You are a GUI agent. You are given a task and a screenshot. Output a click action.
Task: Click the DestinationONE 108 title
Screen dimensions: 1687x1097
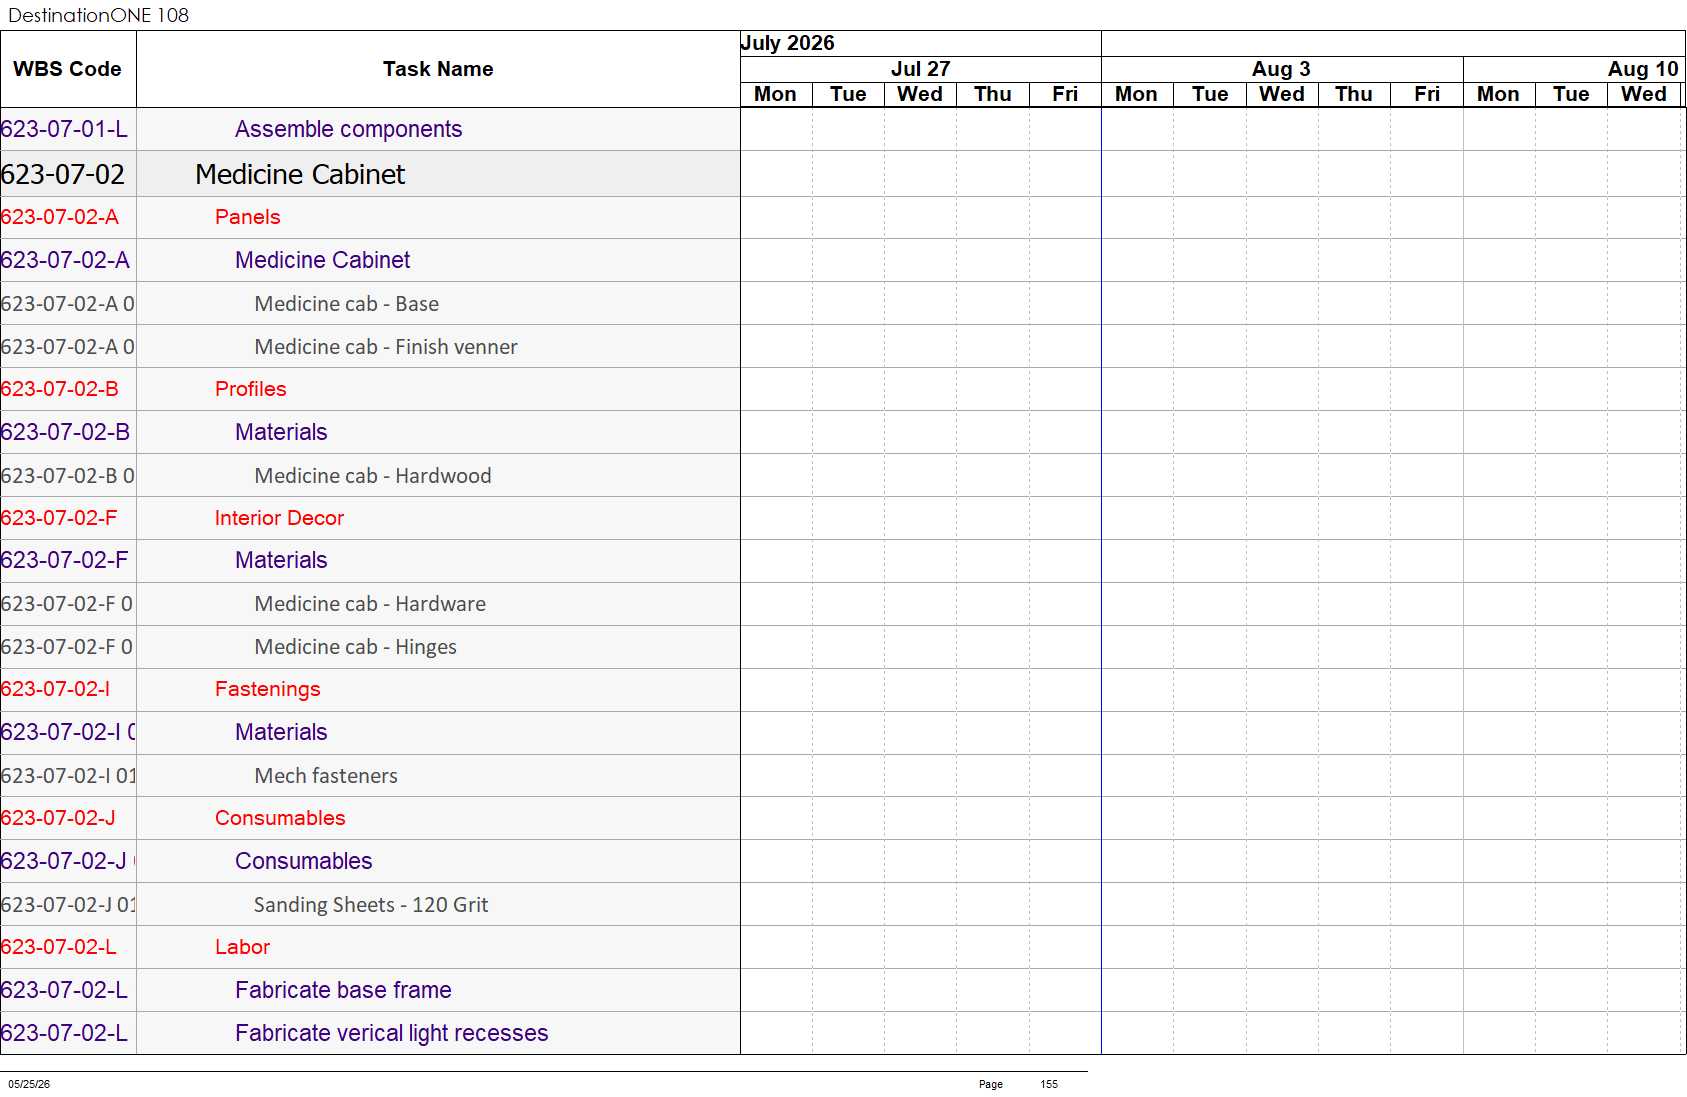[98, 15]
